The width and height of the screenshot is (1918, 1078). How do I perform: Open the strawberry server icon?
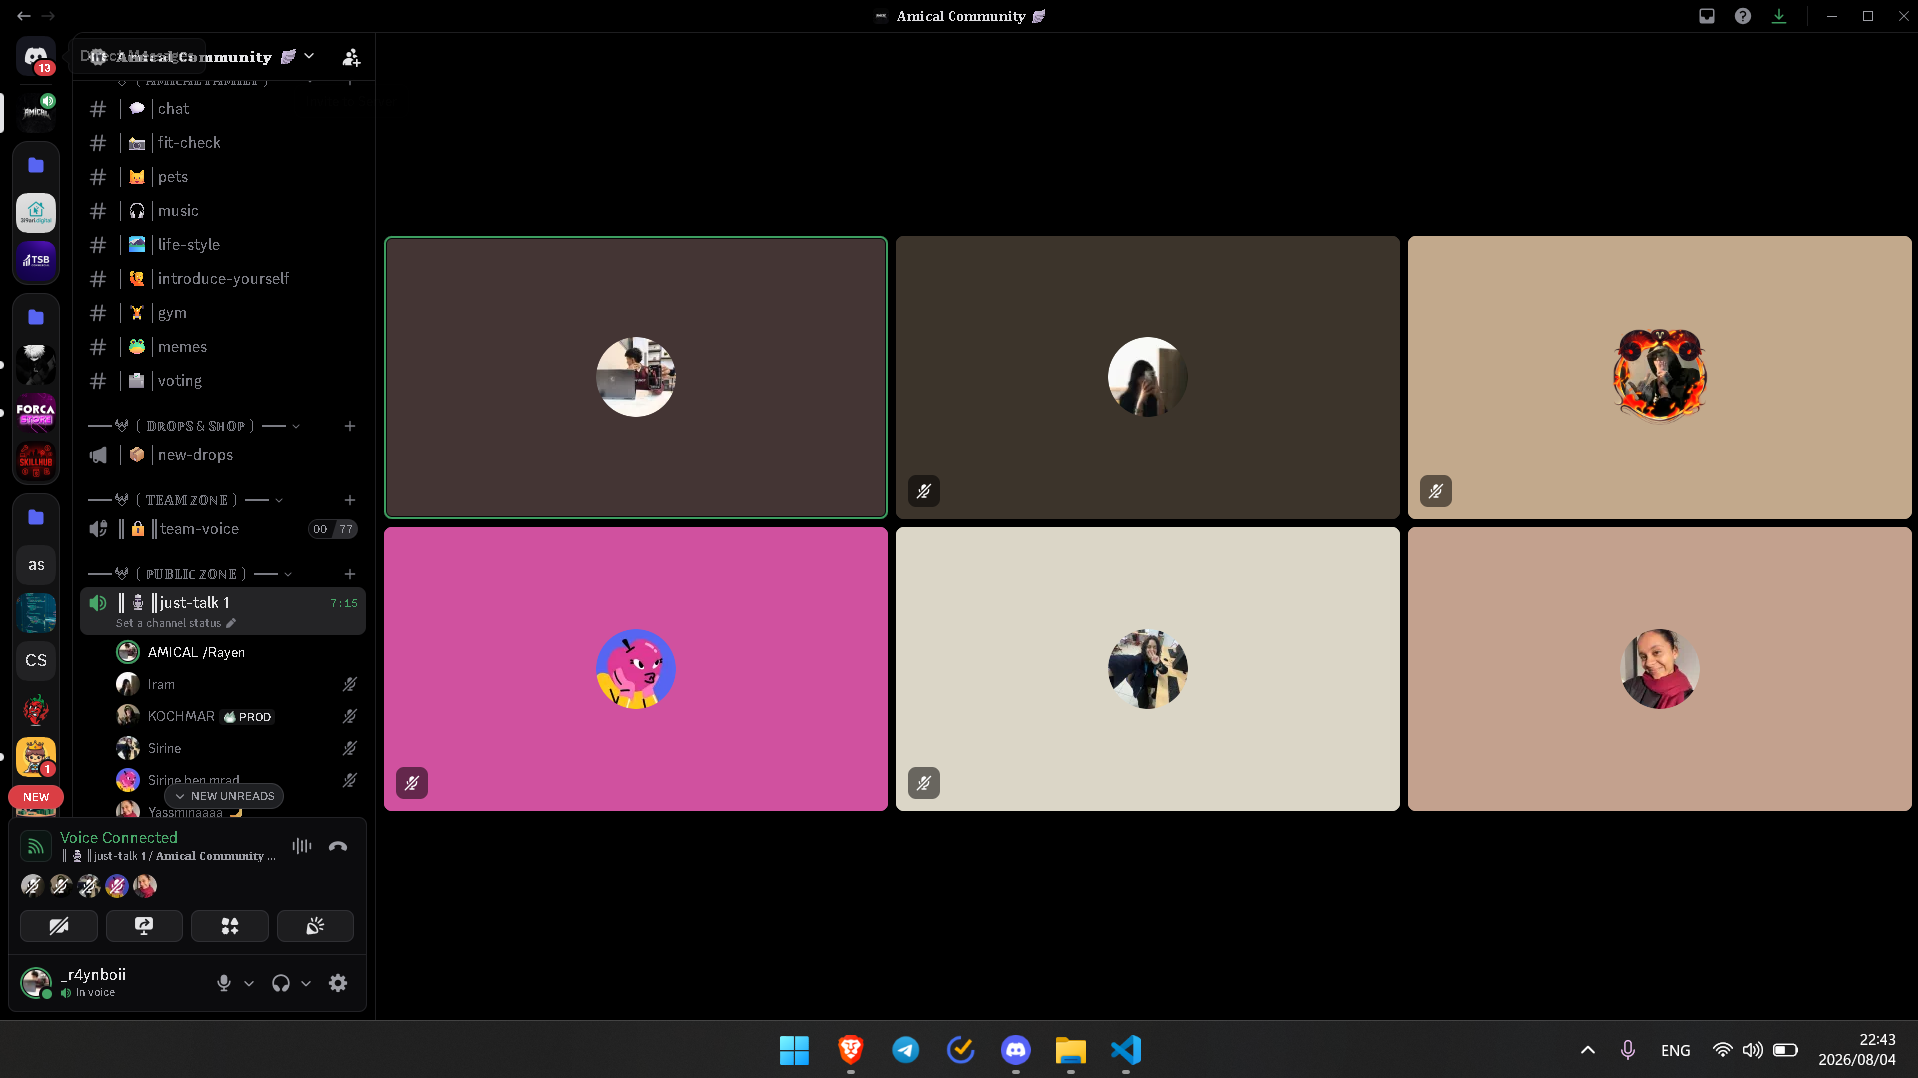tap(36, 709)
